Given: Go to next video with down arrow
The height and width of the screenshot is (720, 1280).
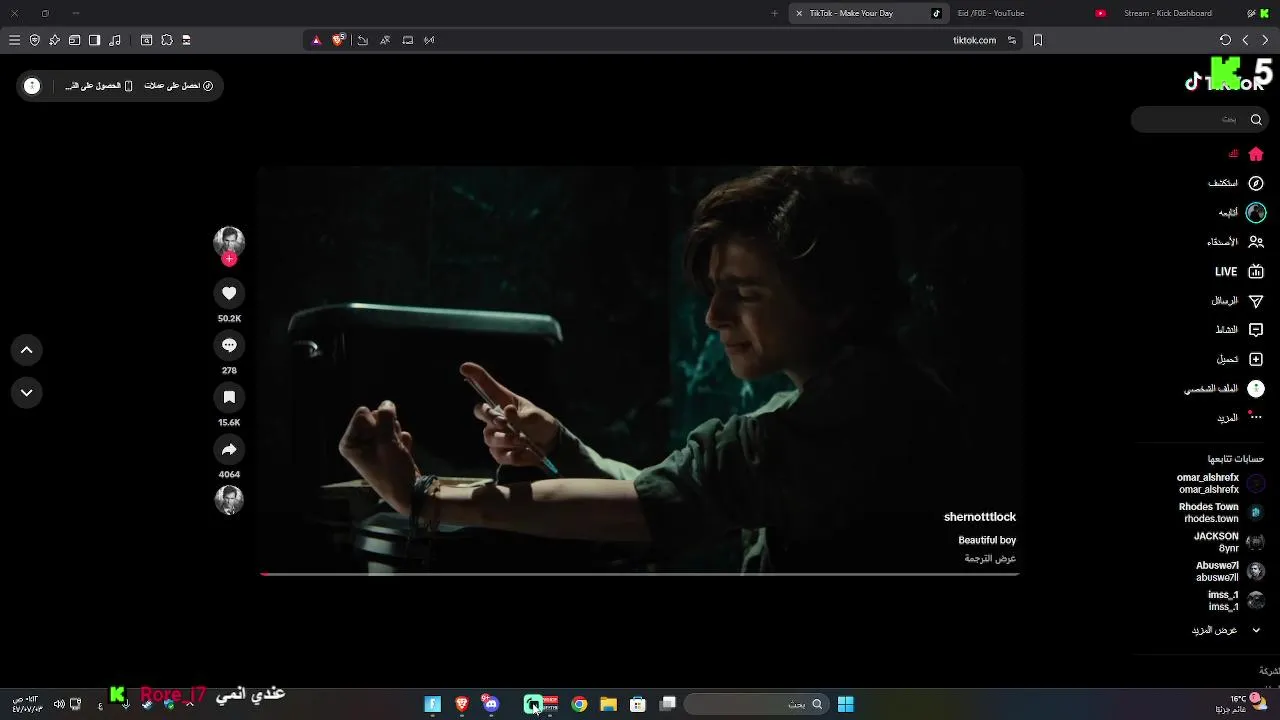Looking at the screenshot, I should pyautogui.click(x=27, y=393).
